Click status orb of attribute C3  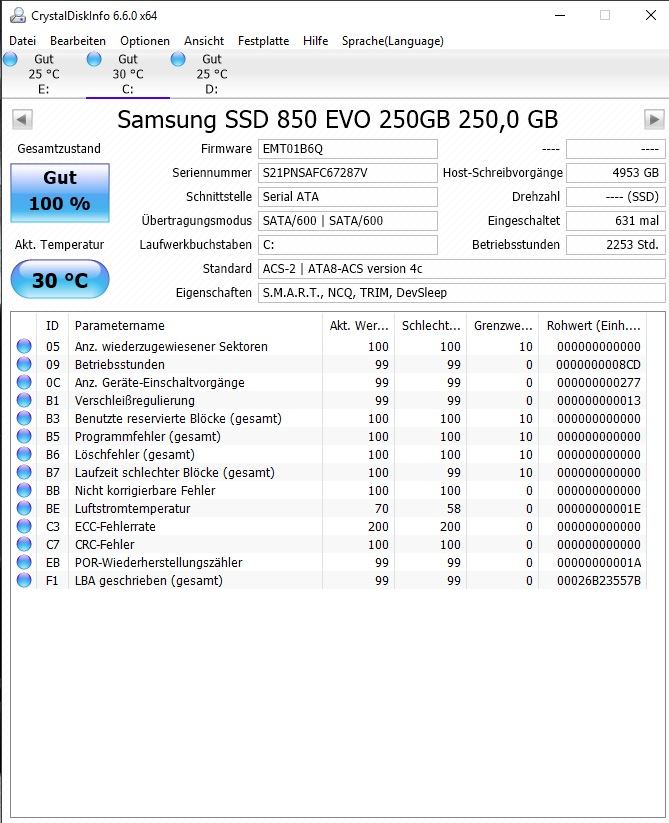pos(24,526)
